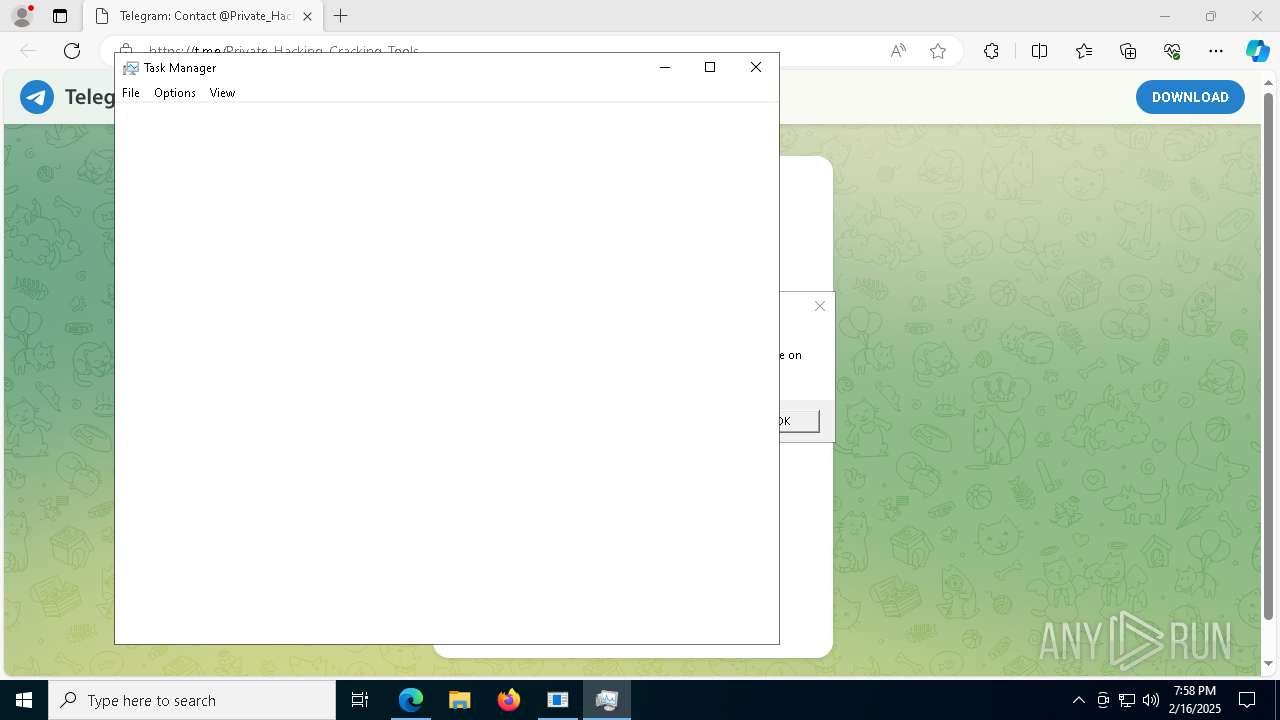This screenshot has height=720, width=1280.
Task: Add page to favorites star icon
Action: coord(938,51)
